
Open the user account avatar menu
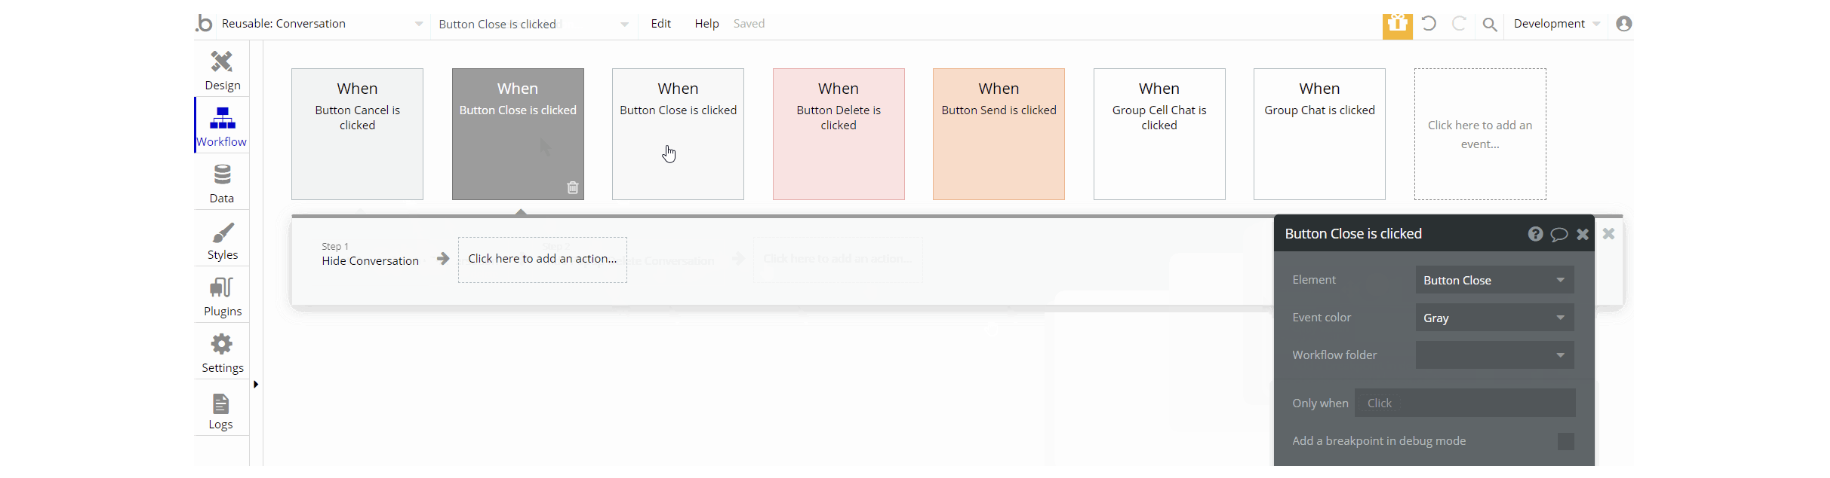coord(1624,24)
